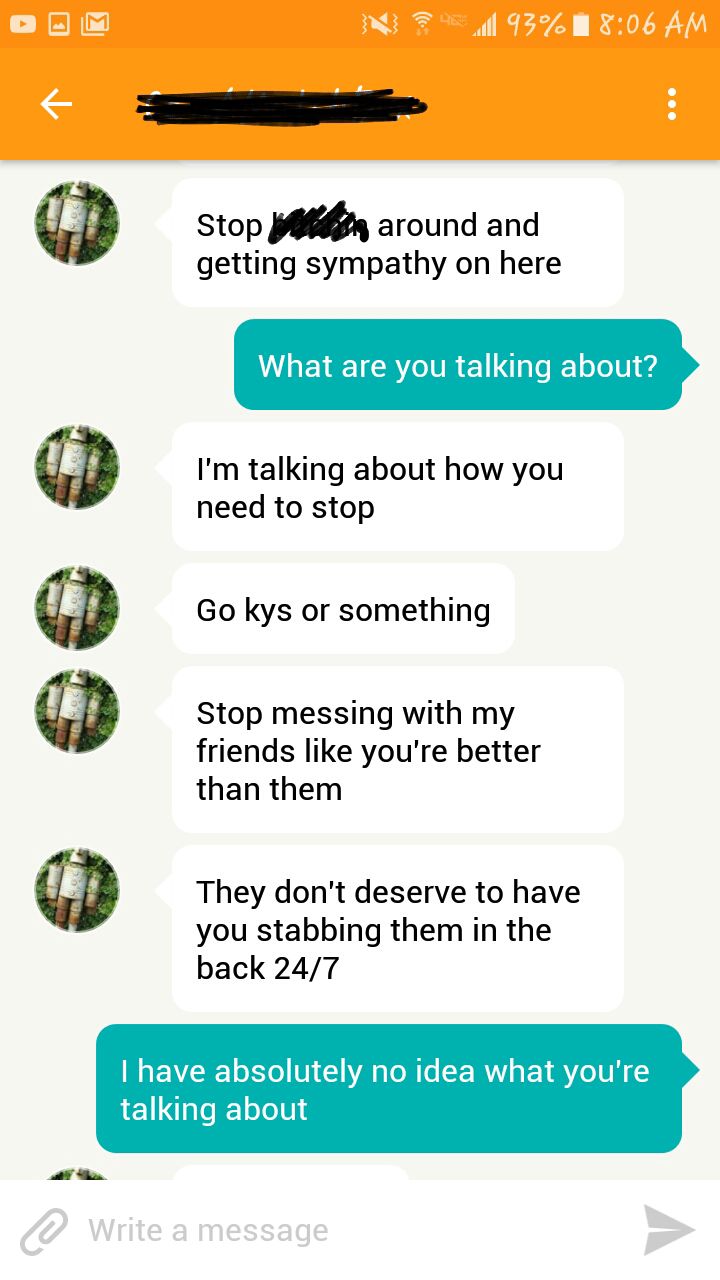Open the three-dot overflow menu
This screenshot has width=720, height=1280.
(672, 104)
